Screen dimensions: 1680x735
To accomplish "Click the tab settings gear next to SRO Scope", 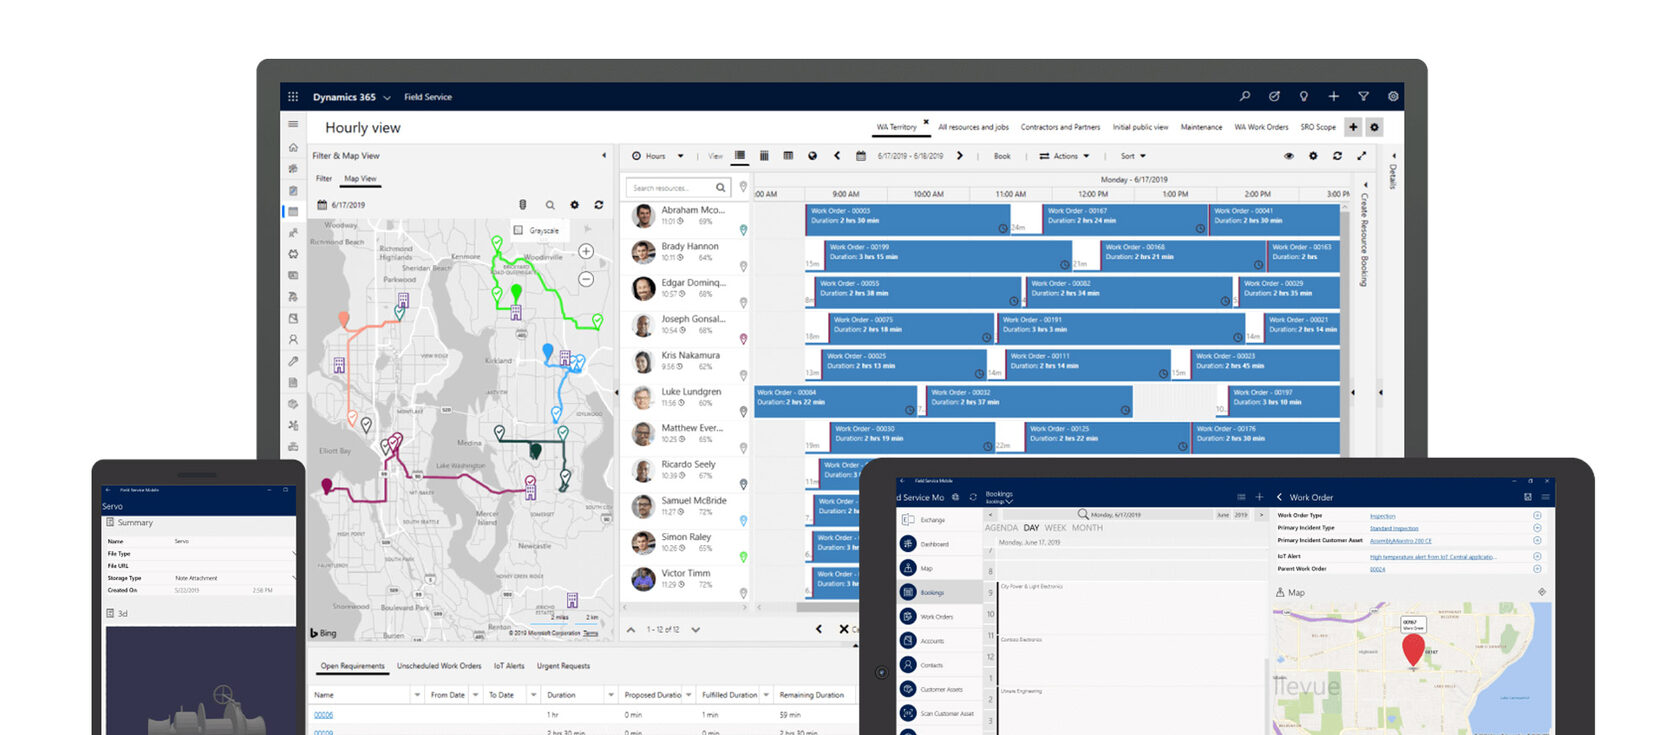I will coord(1374,127).
